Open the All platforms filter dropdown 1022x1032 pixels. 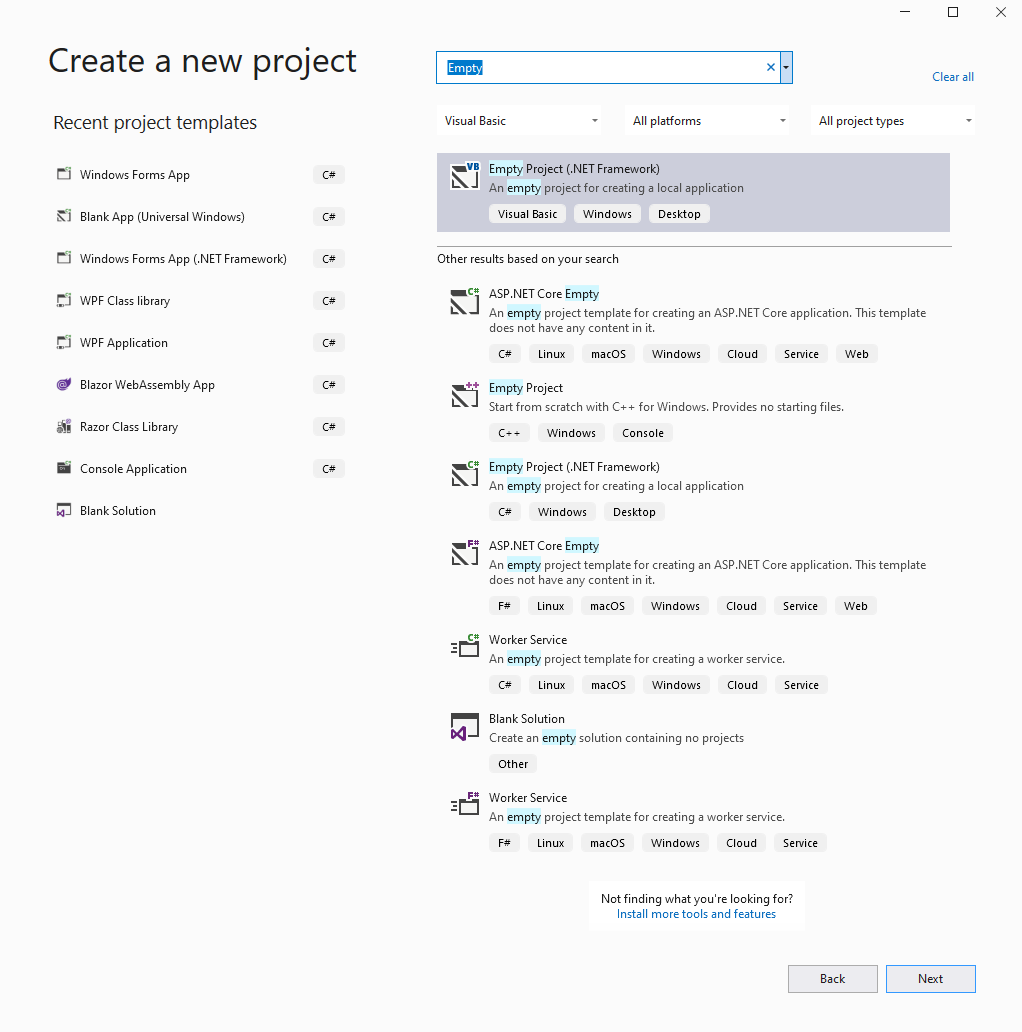[707, 121]
